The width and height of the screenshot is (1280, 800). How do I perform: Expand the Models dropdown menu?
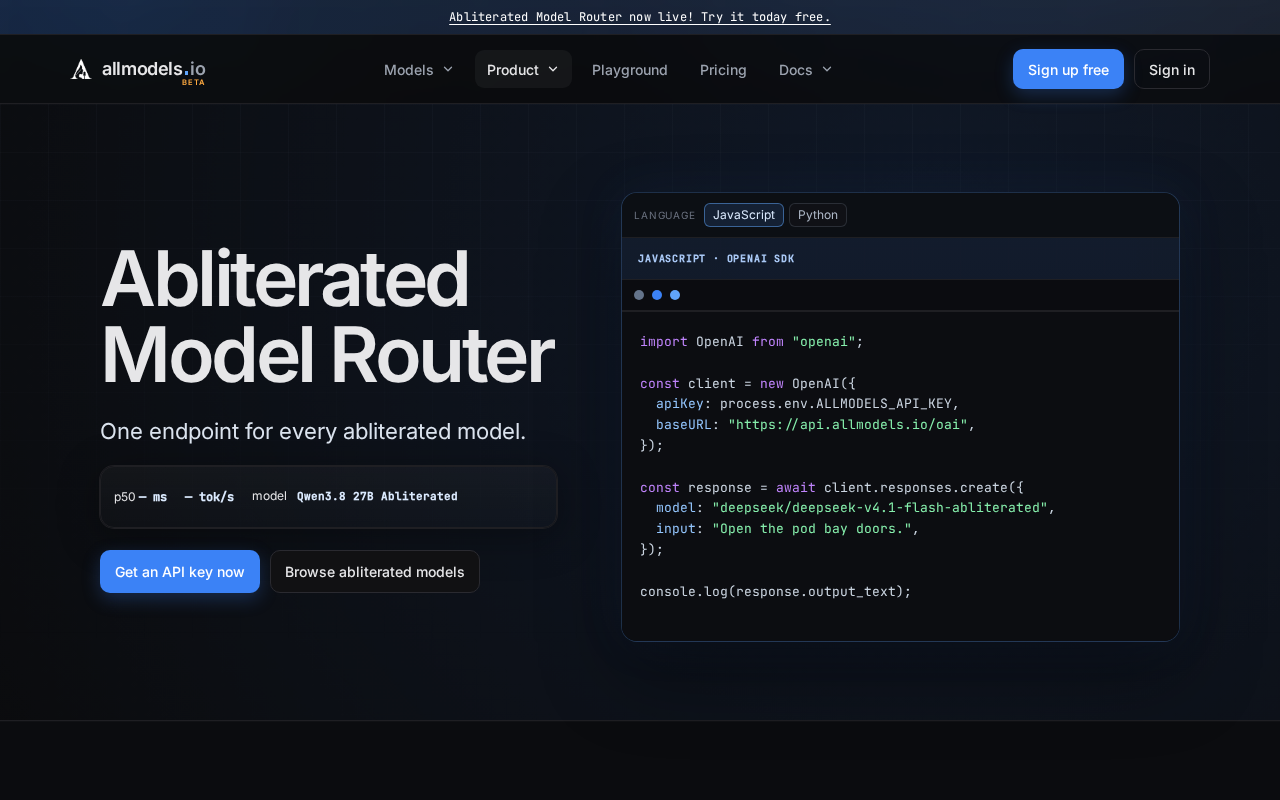click(x=419, y=69)
